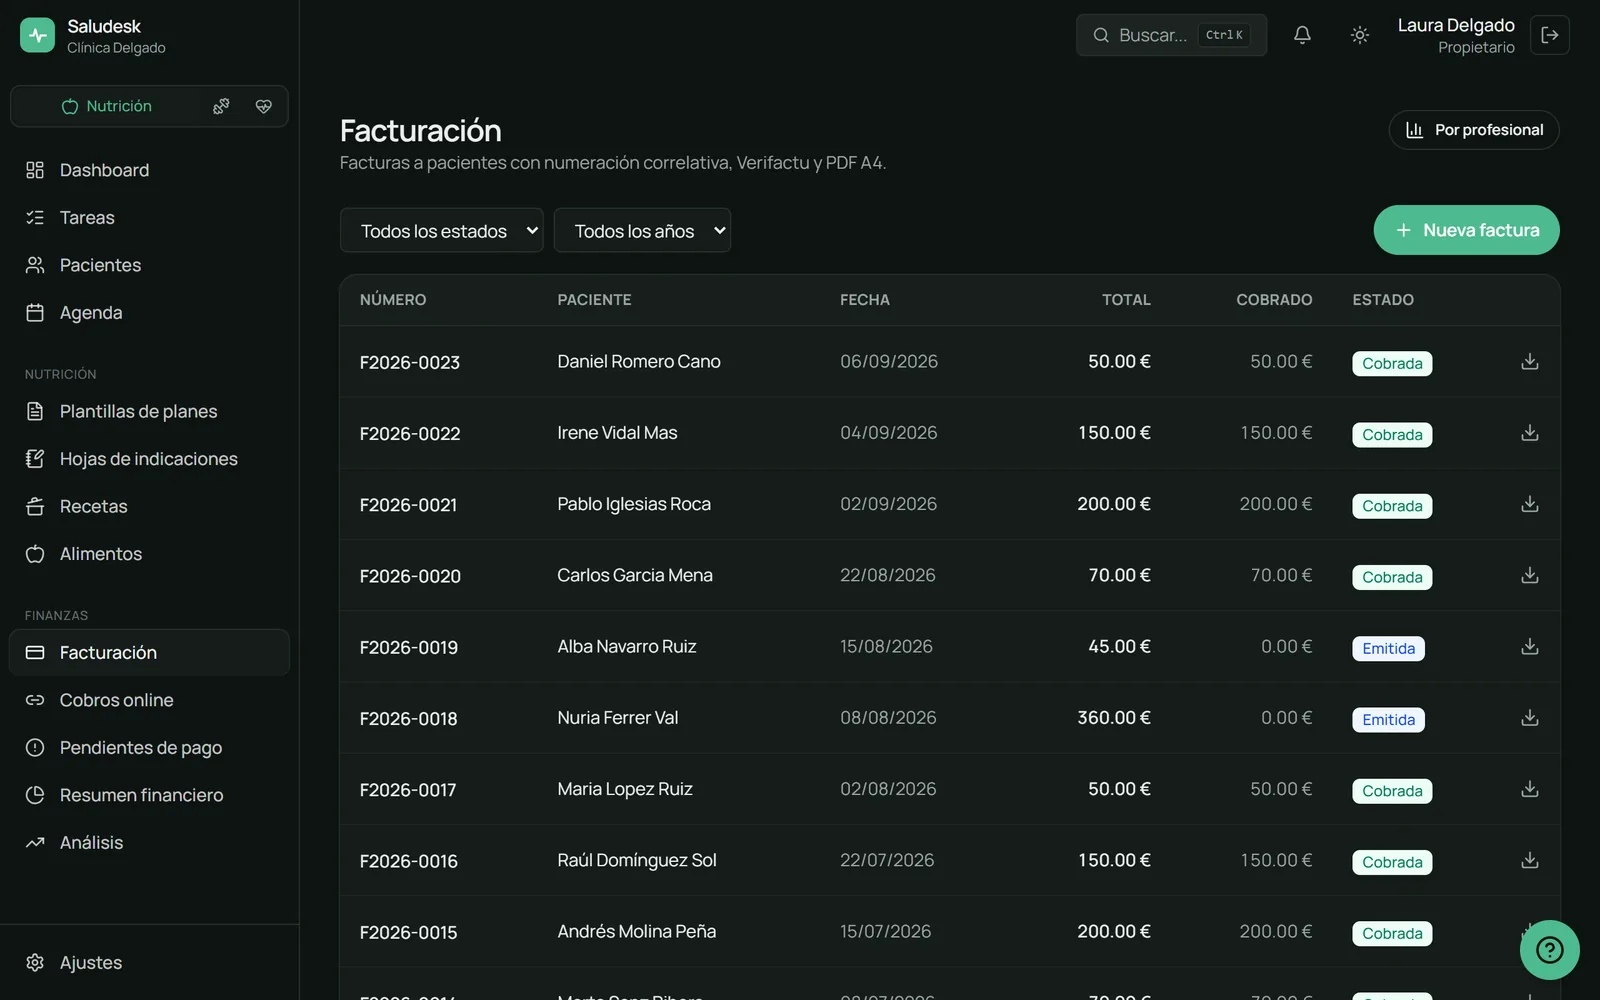Open the Saludesk logo icon
Screen dimensions: 1600x1000
click(x=37, y=35)
